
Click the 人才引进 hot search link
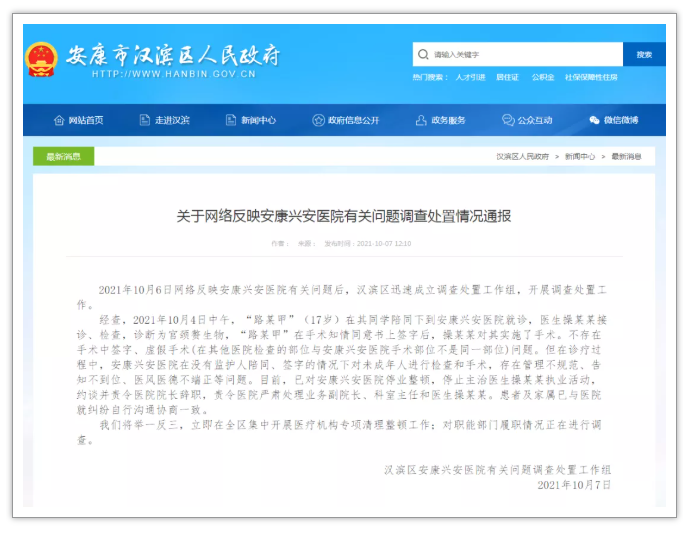470,77
